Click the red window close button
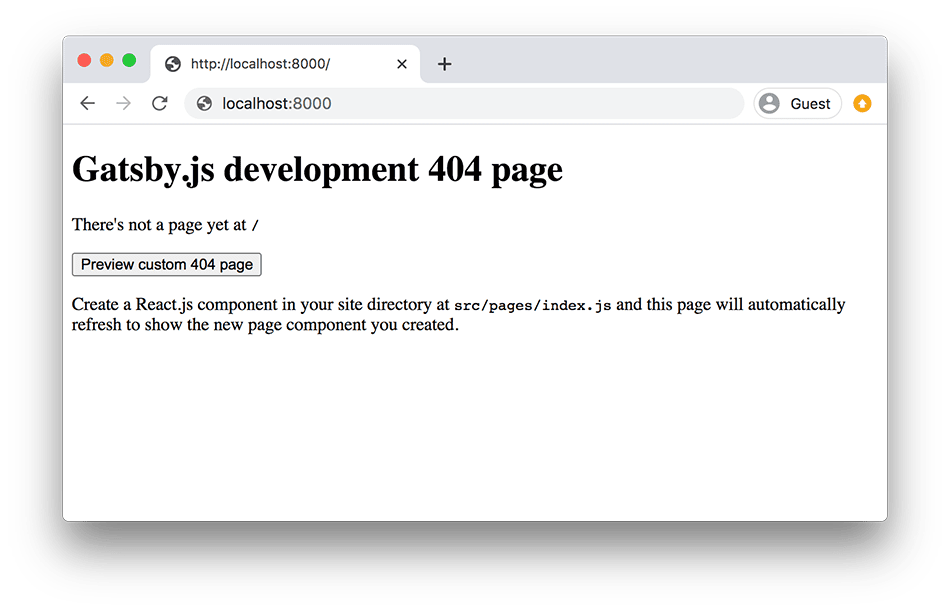 coord(84,60)
